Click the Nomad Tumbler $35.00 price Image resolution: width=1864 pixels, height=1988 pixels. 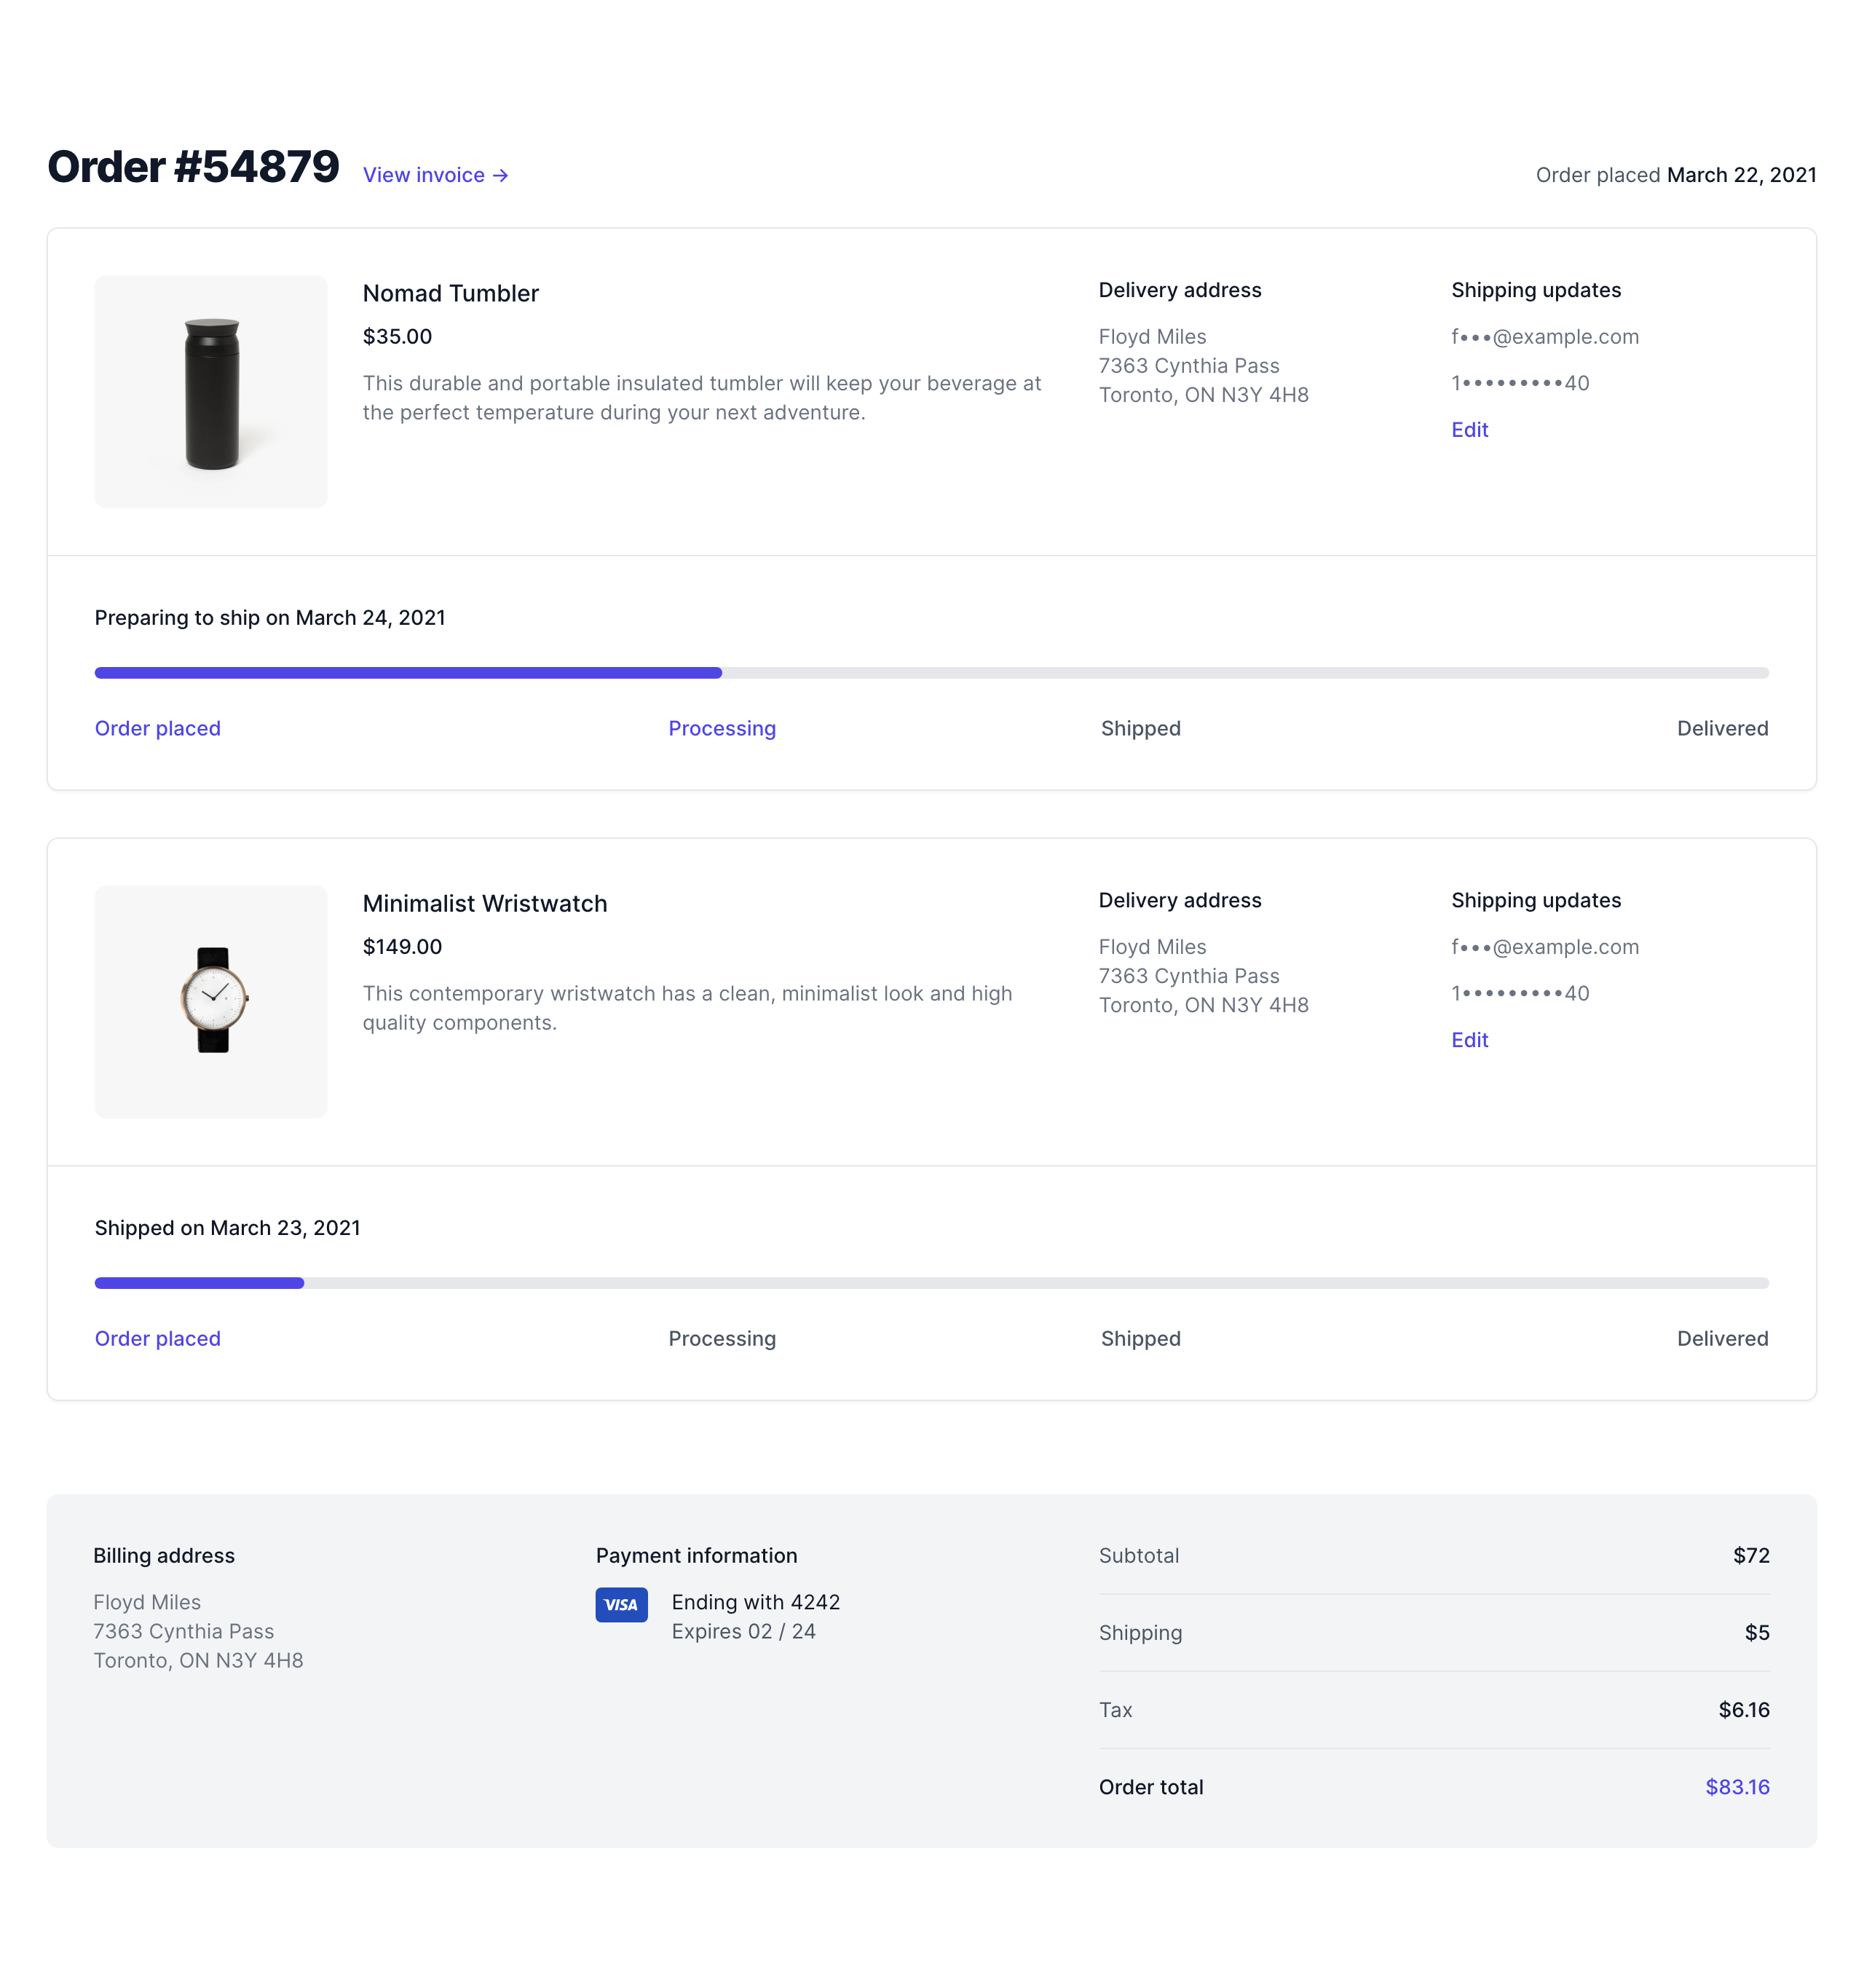coord(397,336)
